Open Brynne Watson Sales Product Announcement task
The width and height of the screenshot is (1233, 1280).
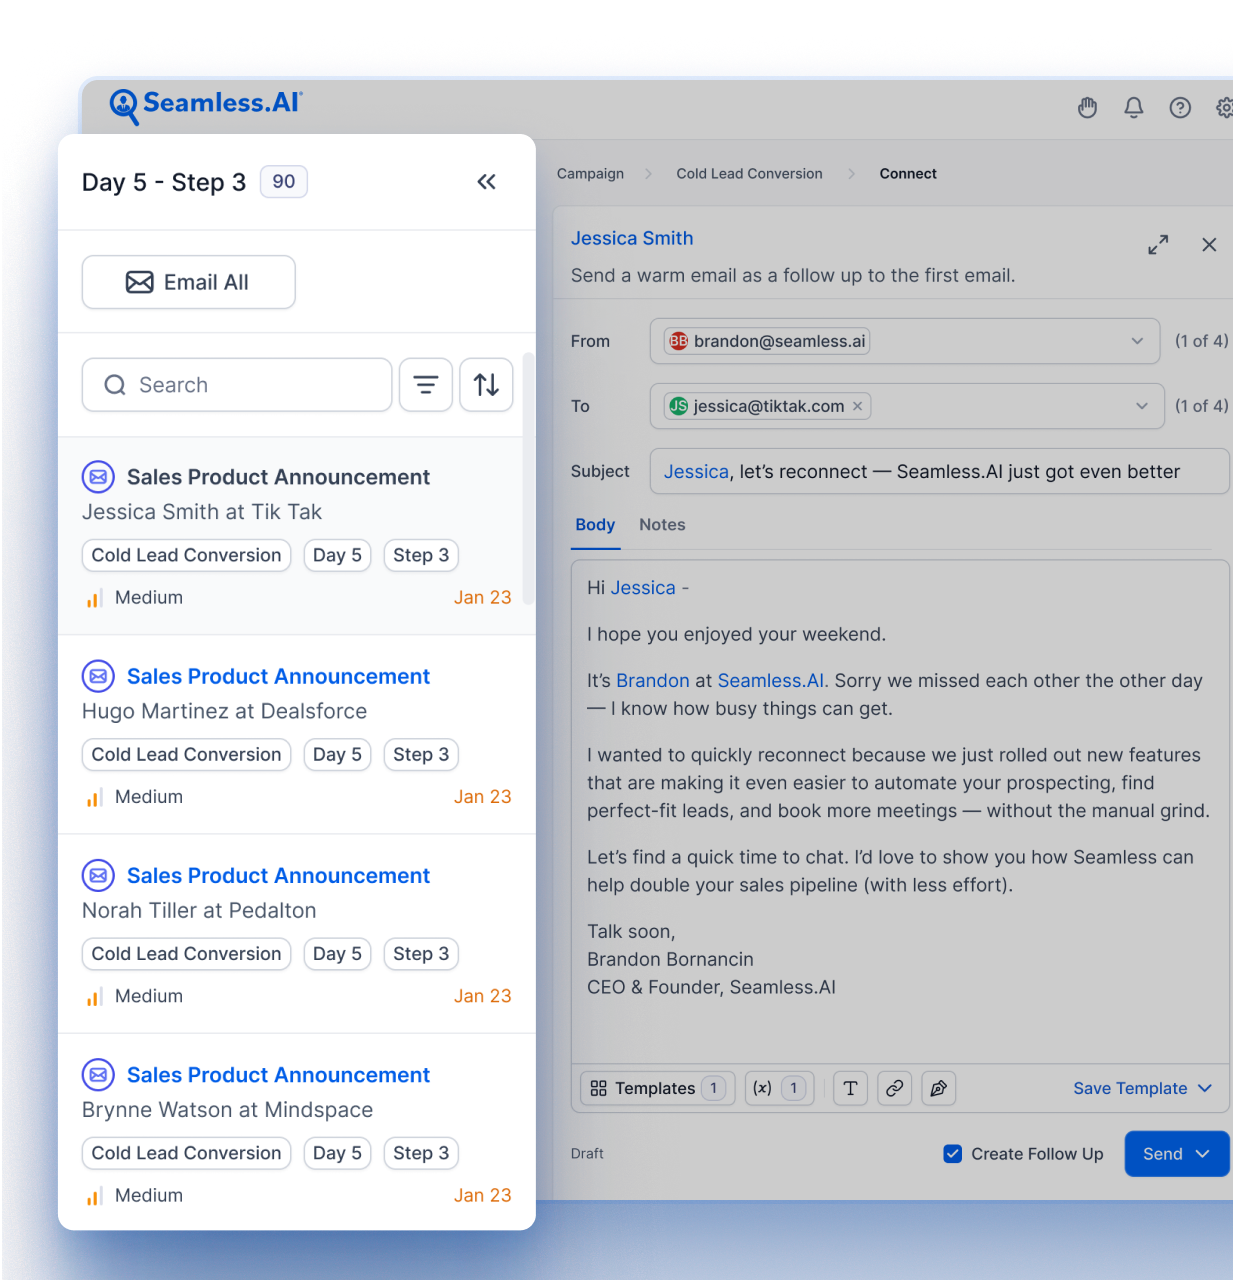(x=297, y=1132)
